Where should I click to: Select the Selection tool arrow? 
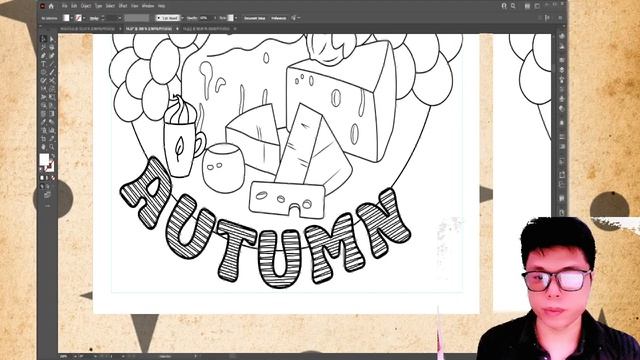(44, 39)
